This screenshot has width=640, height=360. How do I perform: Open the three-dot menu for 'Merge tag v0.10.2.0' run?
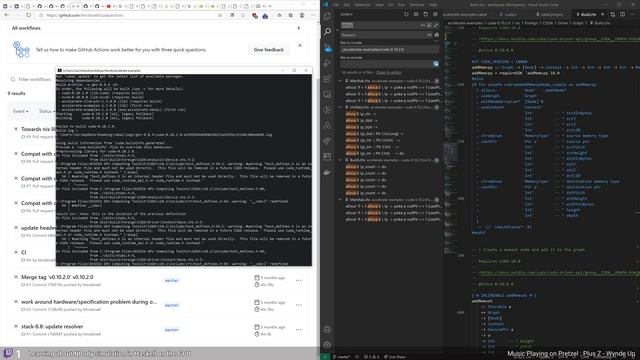299,280
